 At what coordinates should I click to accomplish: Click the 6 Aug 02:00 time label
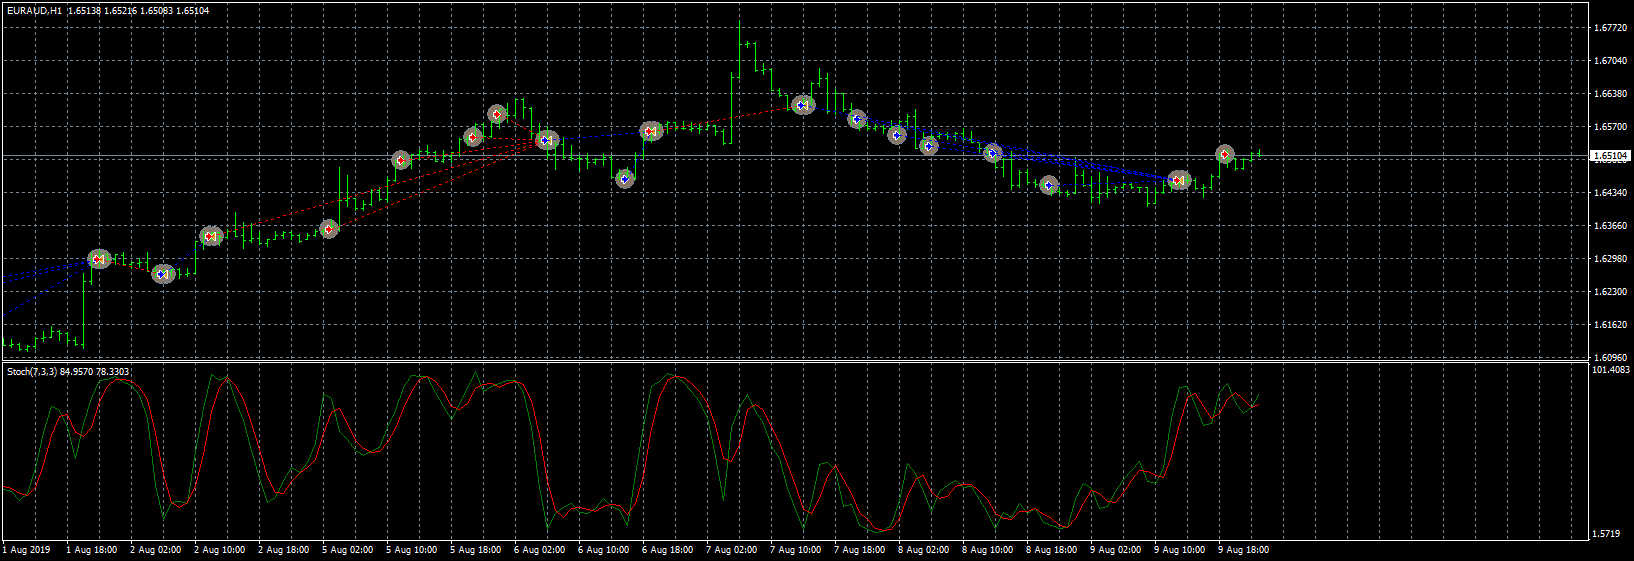(540, 550)
